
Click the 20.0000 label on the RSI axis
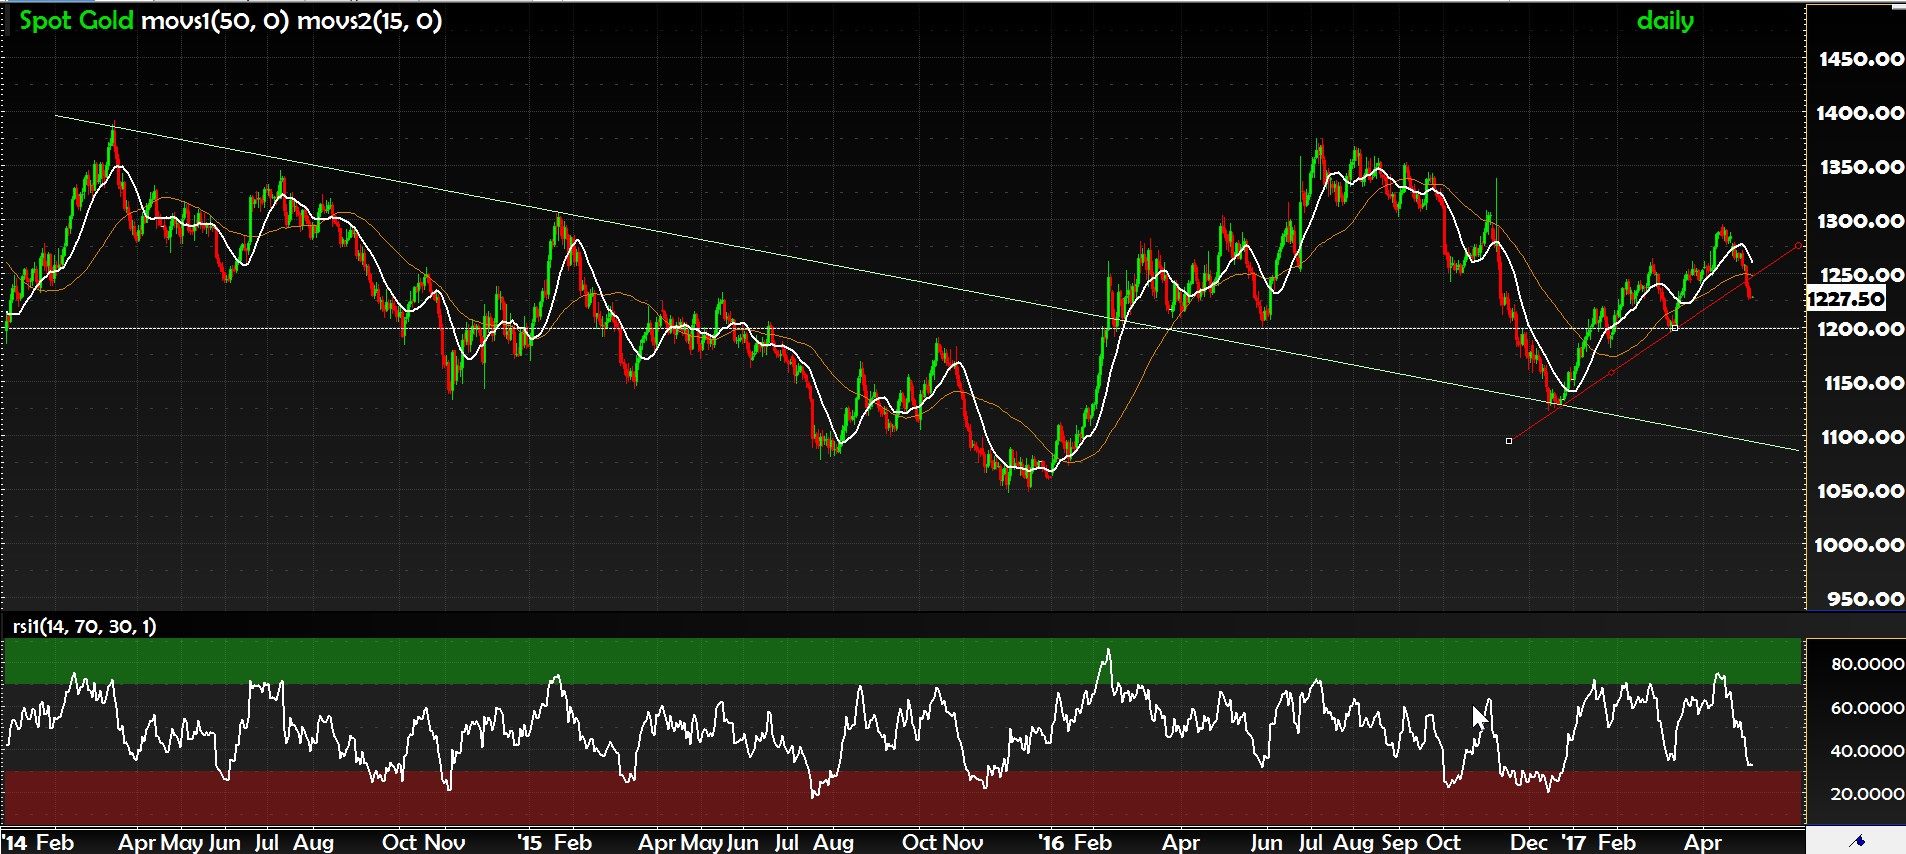click(1866, 794)
